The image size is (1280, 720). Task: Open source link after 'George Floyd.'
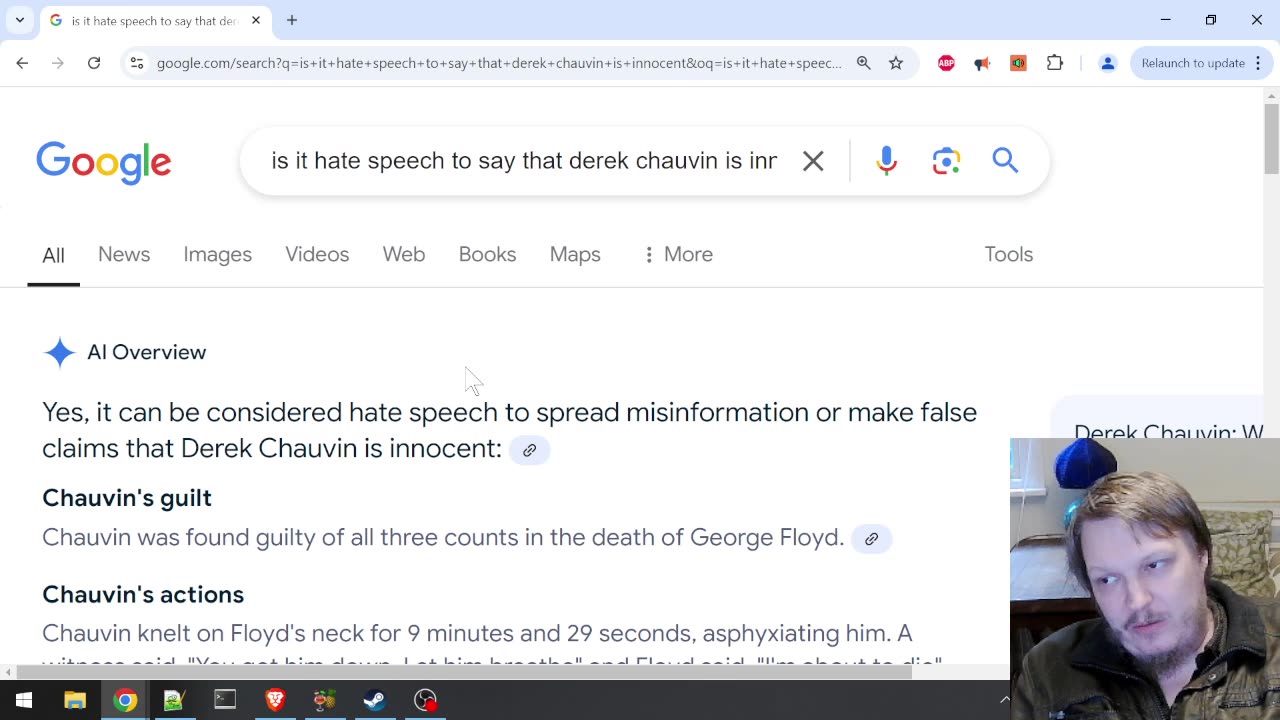point(871,539)
